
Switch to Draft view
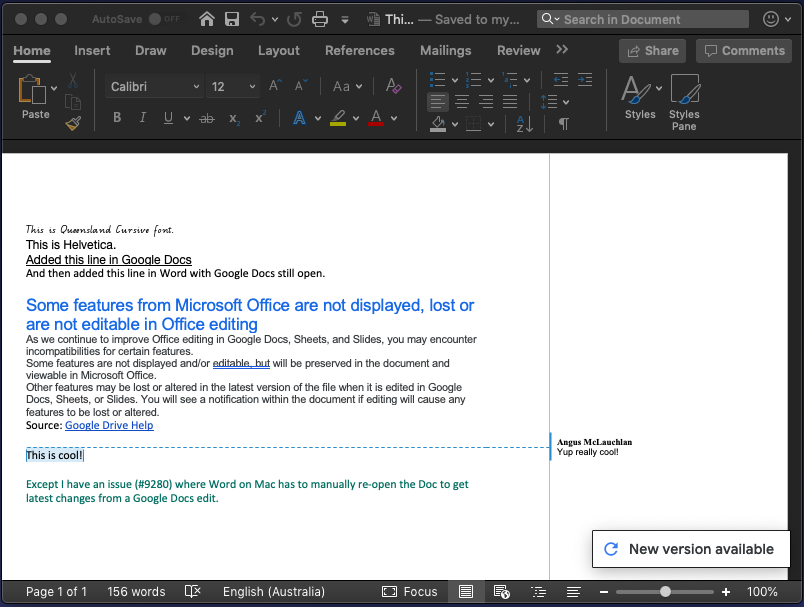click(573, 592)
